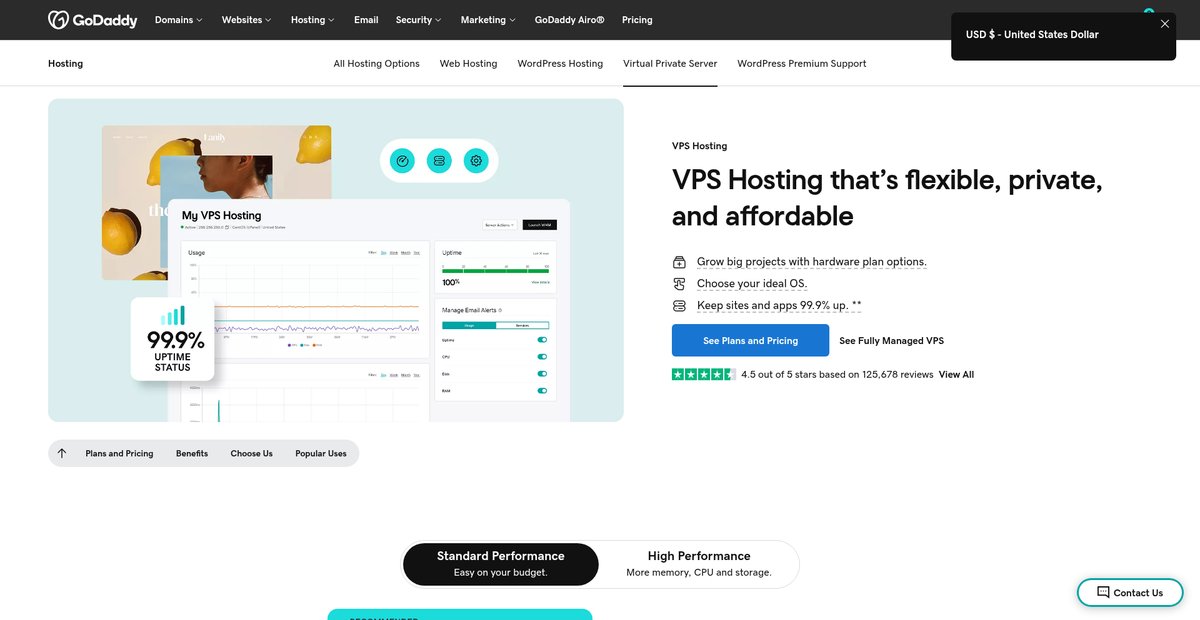Click the My VPS Hosting hero image
Viewport: 1200px width, 620px height.
click(336, 260)
